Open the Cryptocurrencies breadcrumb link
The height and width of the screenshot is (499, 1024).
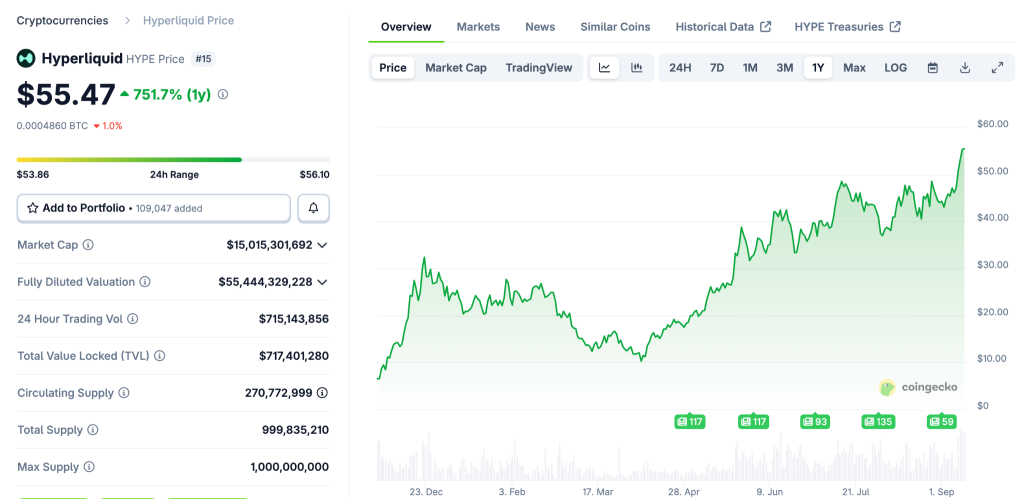pyautogui.click(x=63, y=20)
